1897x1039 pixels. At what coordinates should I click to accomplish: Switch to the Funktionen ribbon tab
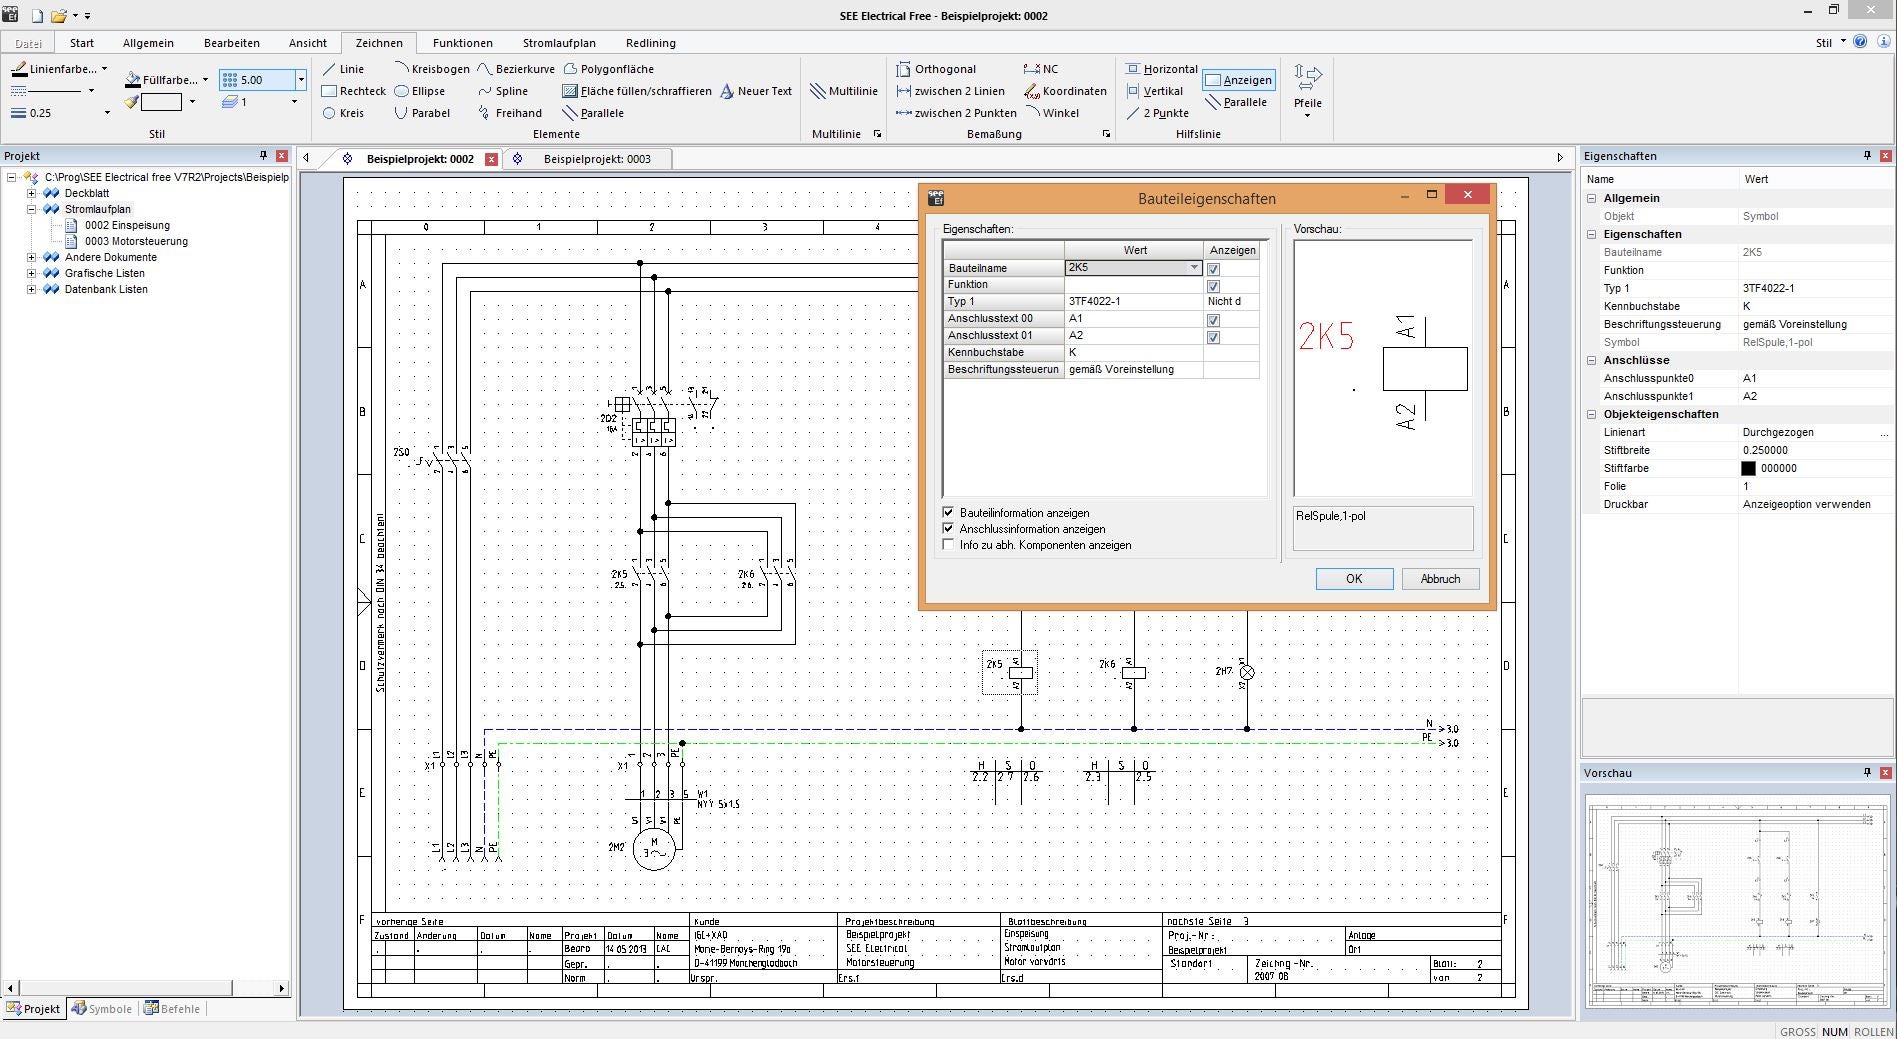(462, 43)
